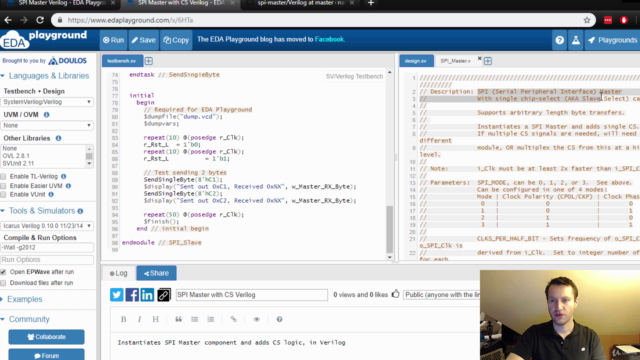Select OVL 2.8.1 in Other Libraries
640x360 pixels.
point(42,156)
